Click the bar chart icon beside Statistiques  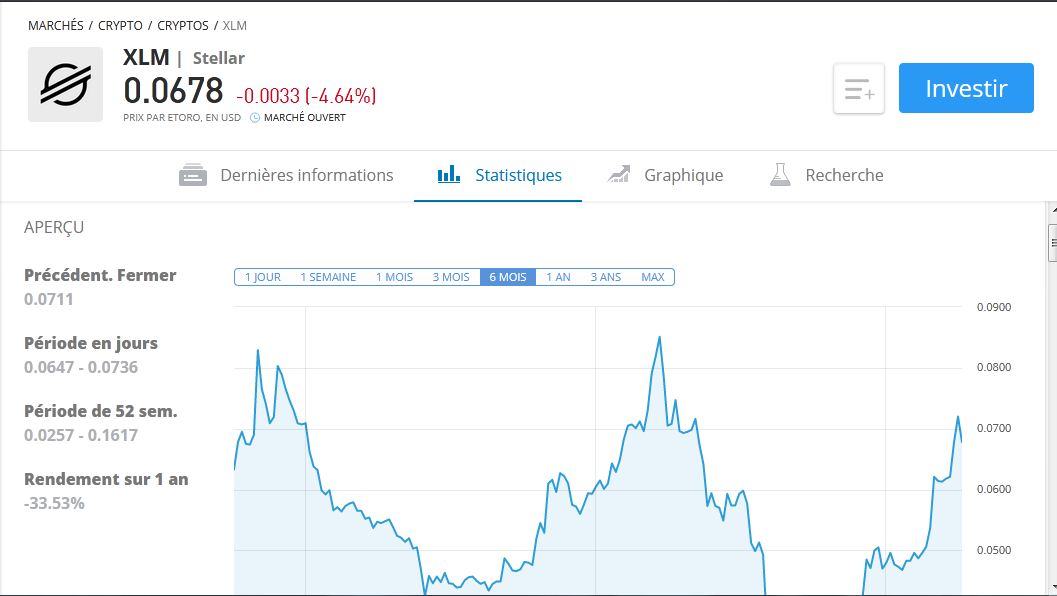(x=449, y=175)
